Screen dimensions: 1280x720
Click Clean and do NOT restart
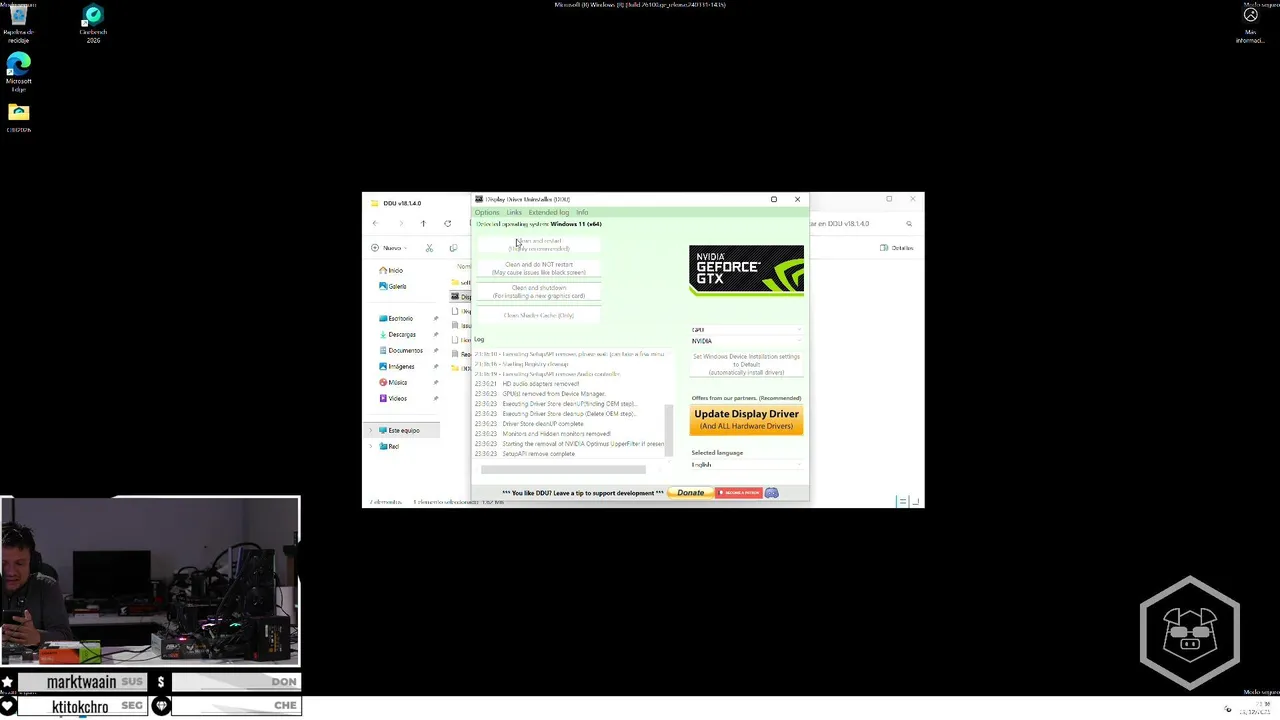(539, 268)
